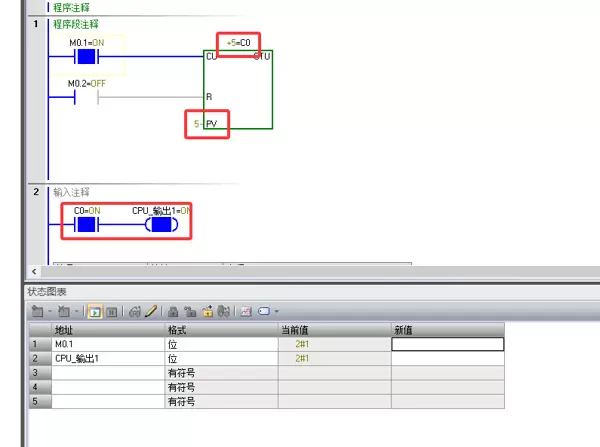Click the new value cell for M0.1
This screenshot has width=600, height=447.
coord(447,343)
